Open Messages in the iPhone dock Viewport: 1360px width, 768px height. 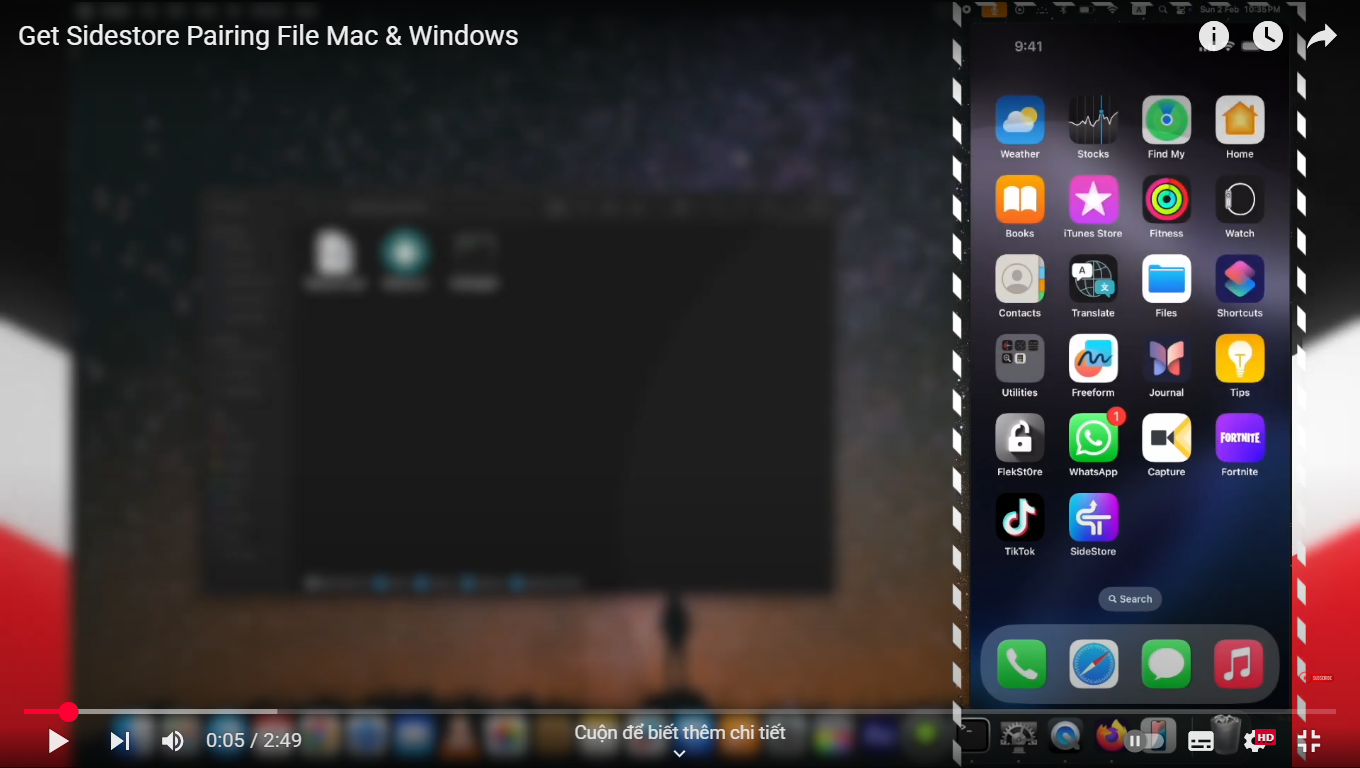pyautogui.click(x=1166, y=664)
